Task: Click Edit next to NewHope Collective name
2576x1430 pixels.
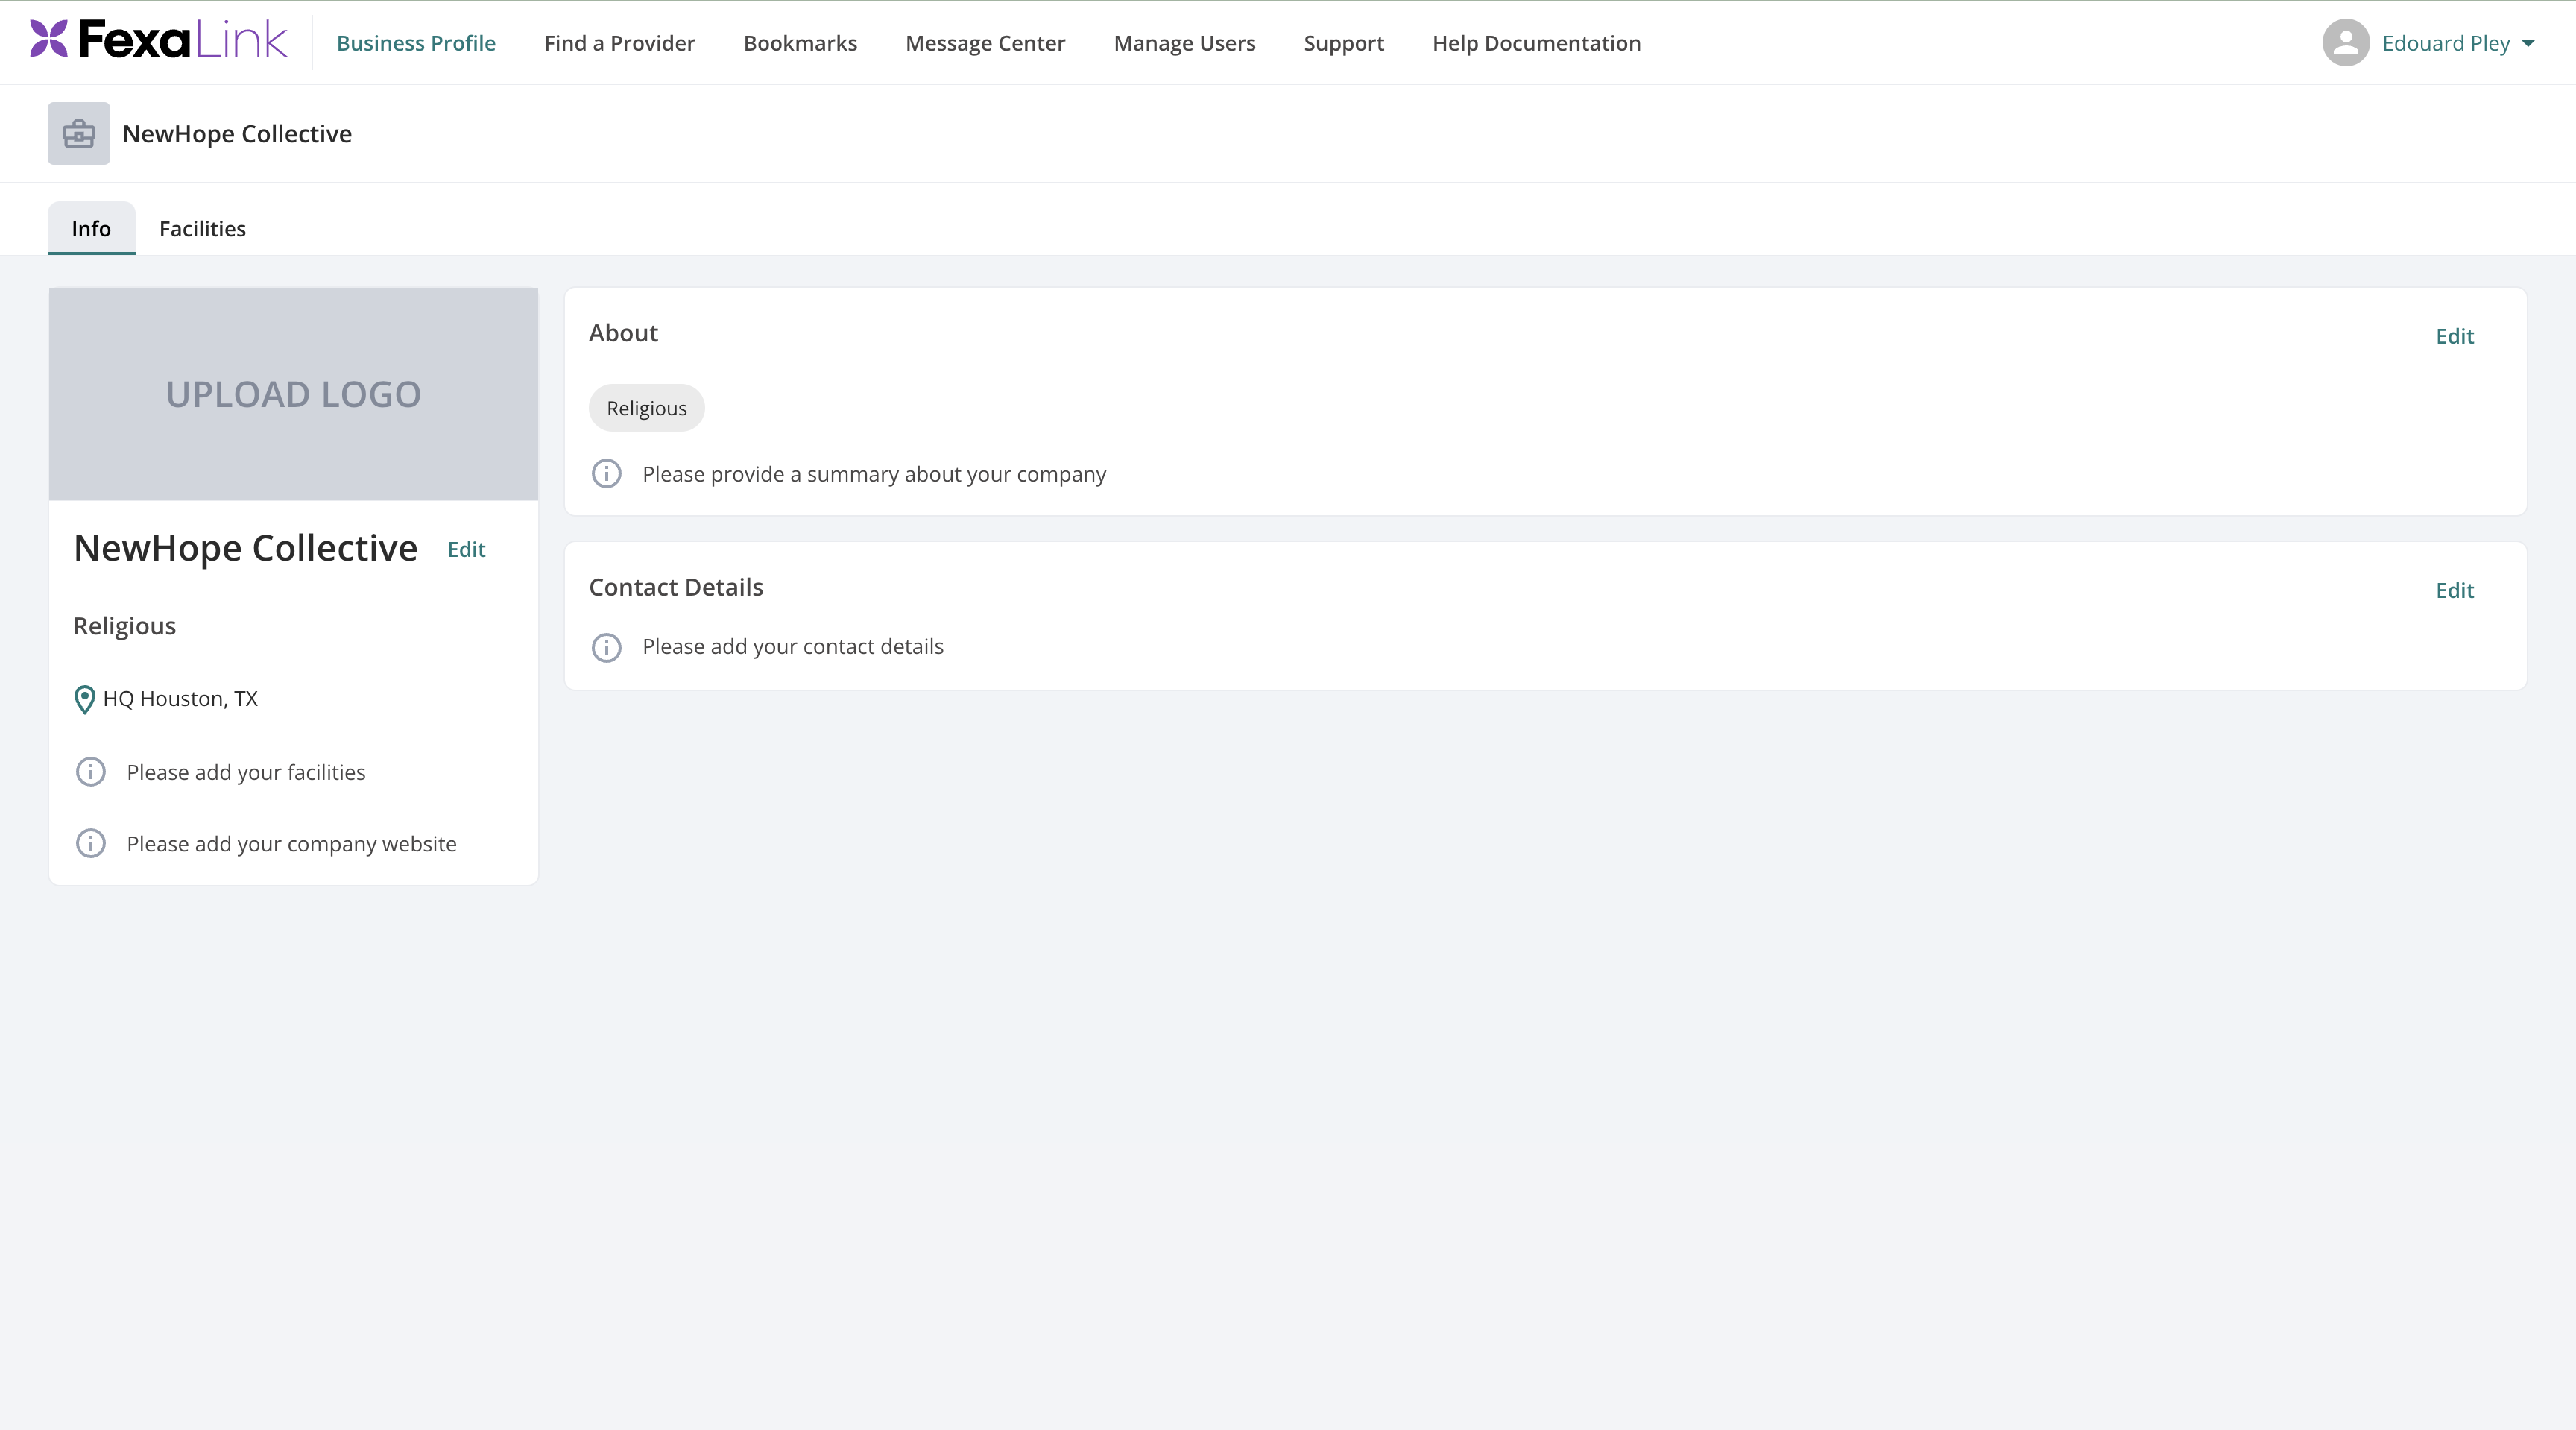Action: (466, 549)
